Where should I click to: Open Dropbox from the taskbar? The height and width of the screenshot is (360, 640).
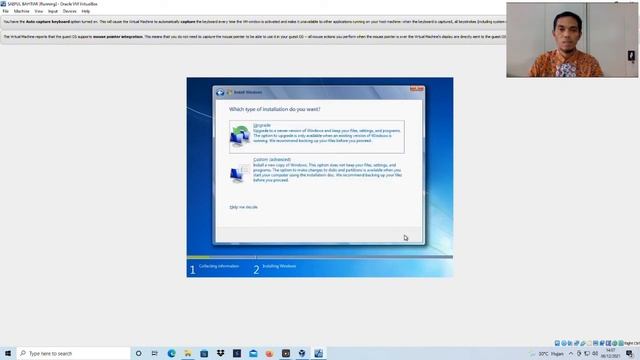[220, 353]
